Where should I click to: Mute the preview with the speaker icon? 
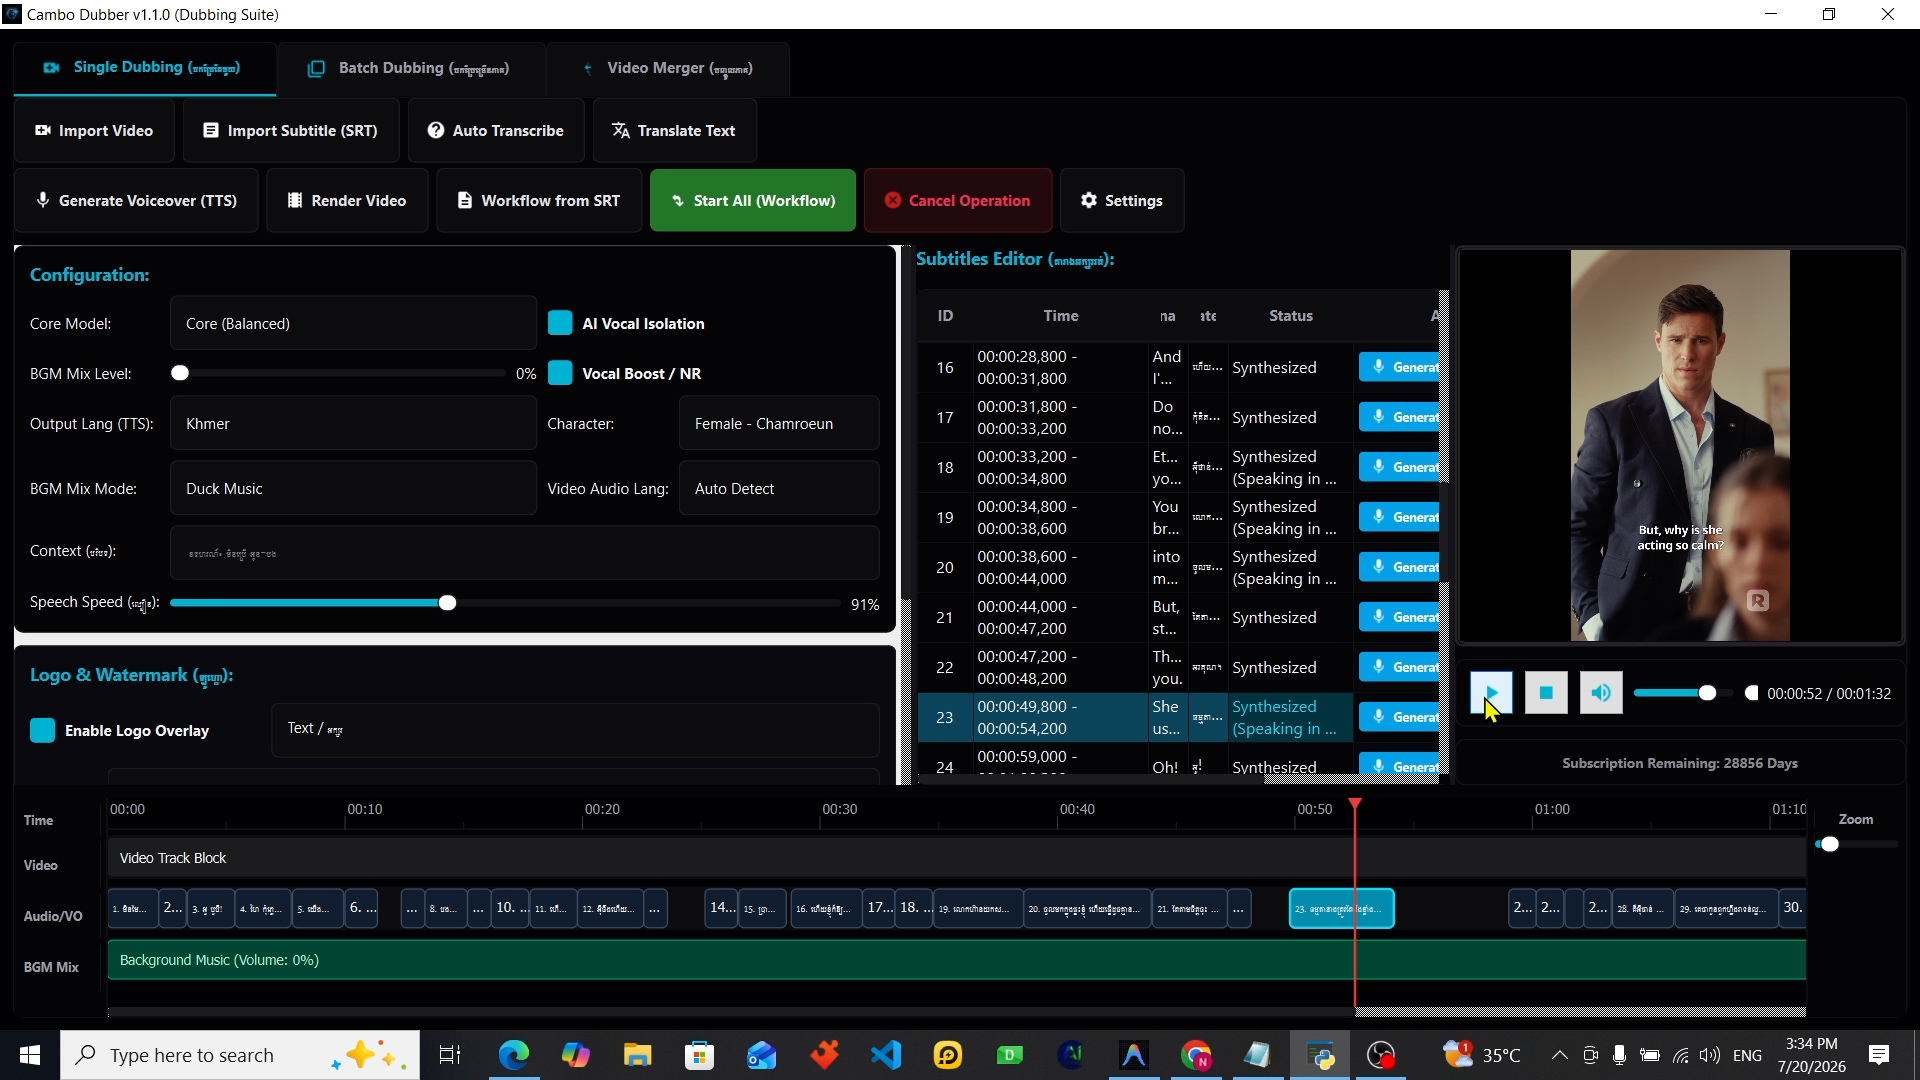click(1601, 693)
